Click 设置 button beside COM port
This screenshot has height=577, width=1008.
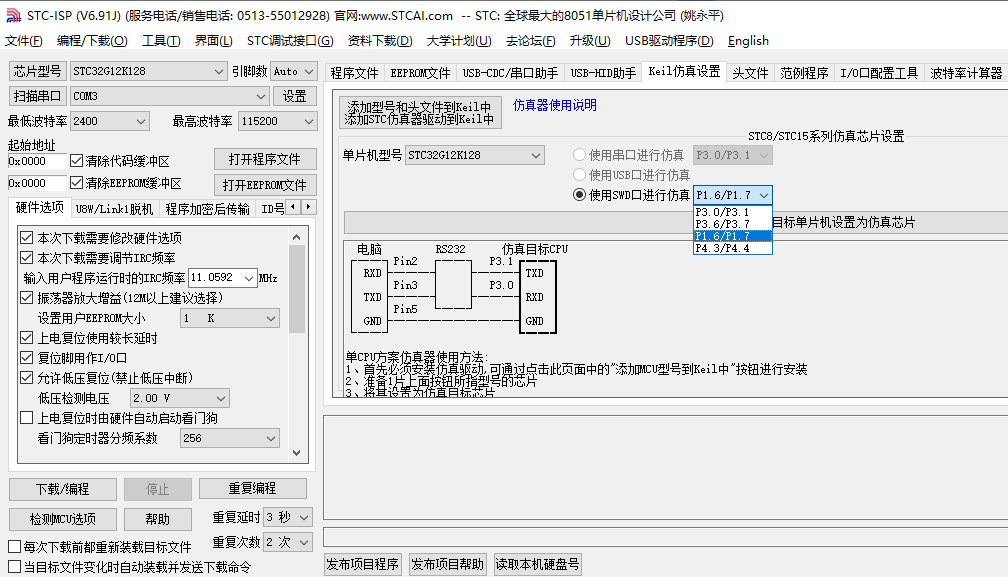tap(294, 96)
